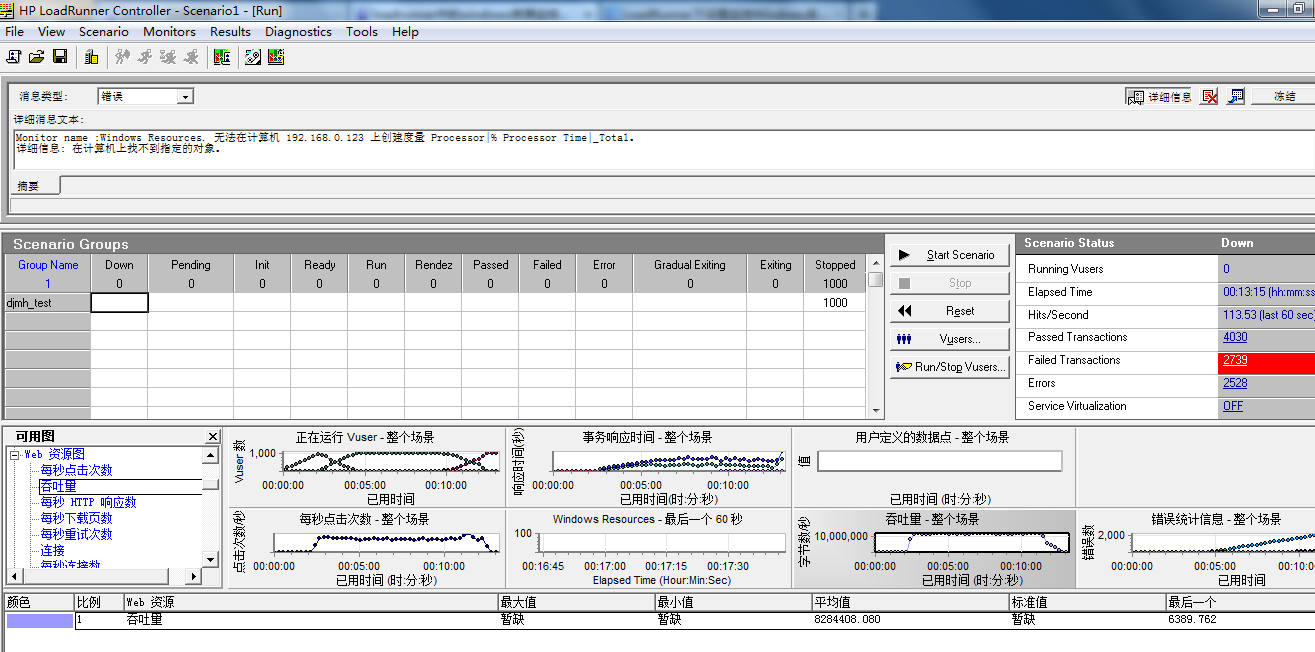The width and height of the screenshot is (1315, 652).
Task: Open the Results menu
Action: click(x=230, y=31)
